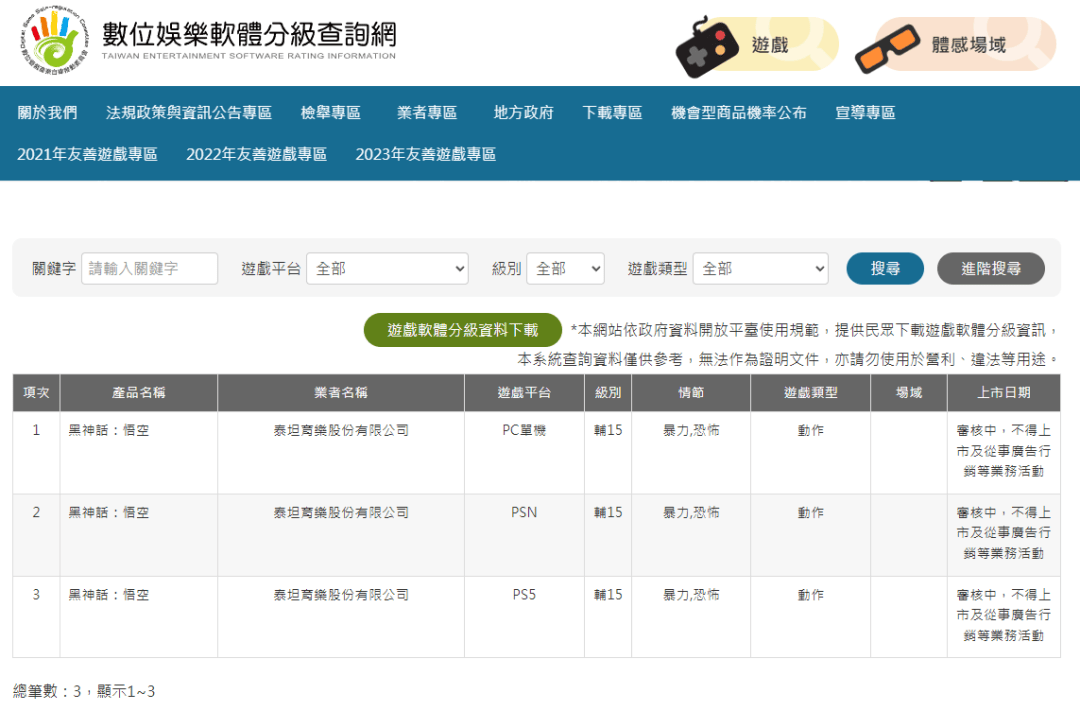Expand the 級別 rating dropdown

tap(565, 269)
